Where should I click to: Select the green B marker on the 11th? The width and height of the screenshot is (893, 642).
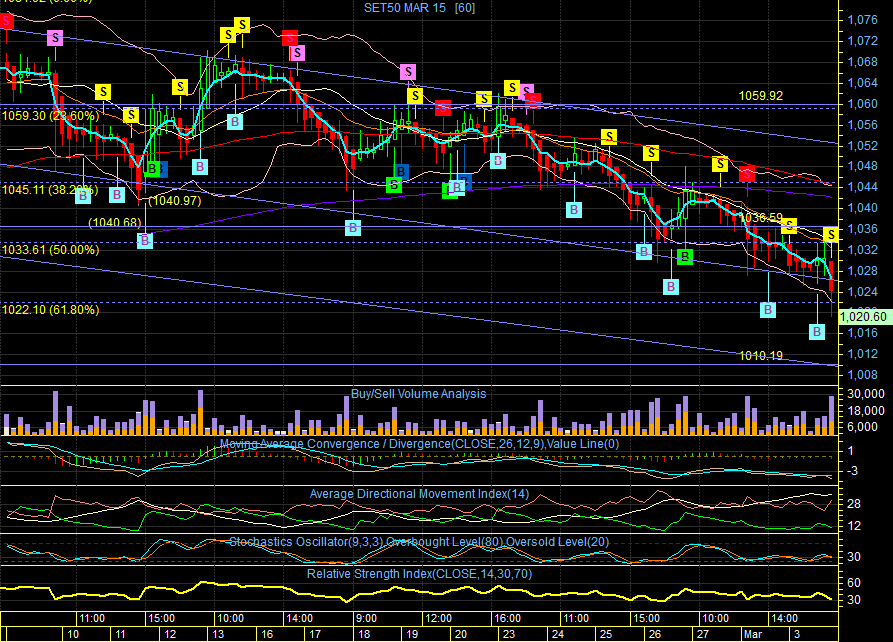tap(152, 169)
